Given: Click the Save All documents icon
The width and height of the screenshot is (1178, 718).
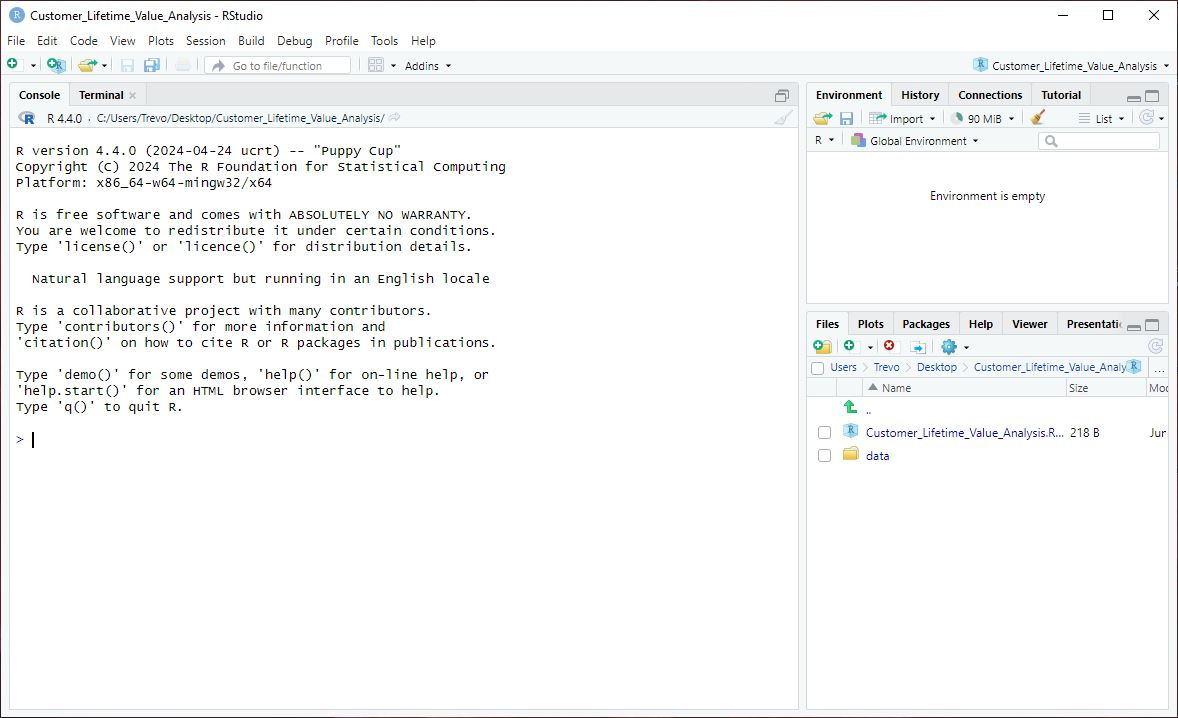Looking at the screenshot, I should click(x=152, y=65).
